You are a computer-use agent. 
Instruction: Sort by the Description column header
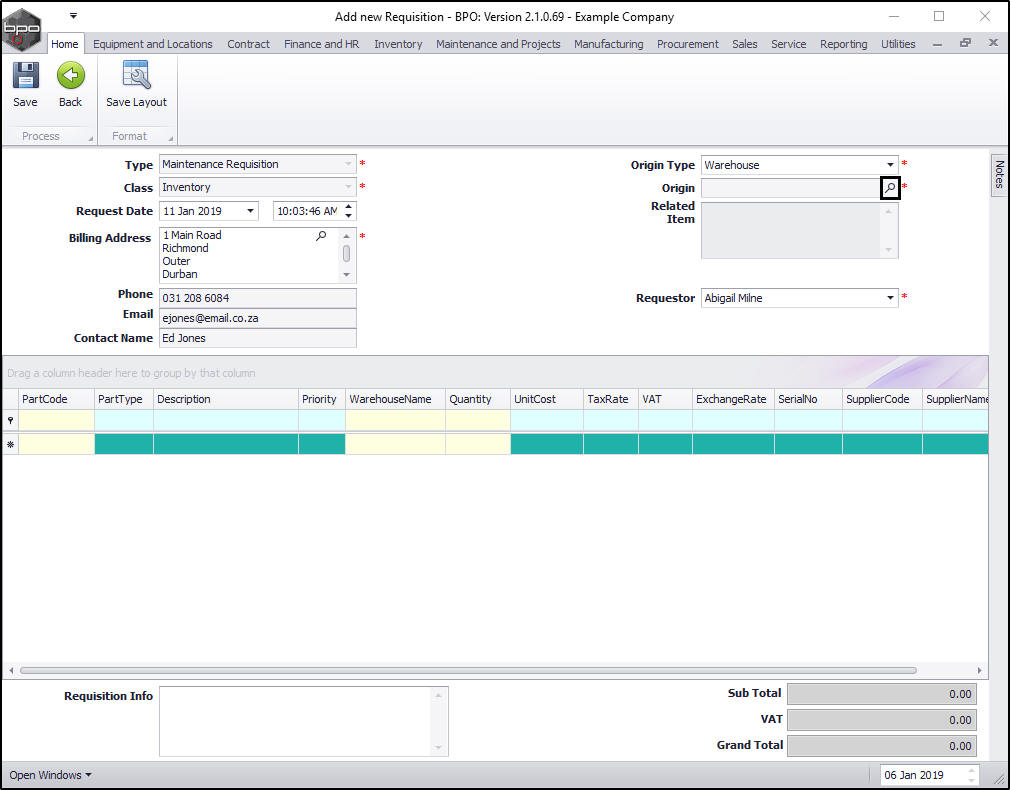click(x=226, y=399)
